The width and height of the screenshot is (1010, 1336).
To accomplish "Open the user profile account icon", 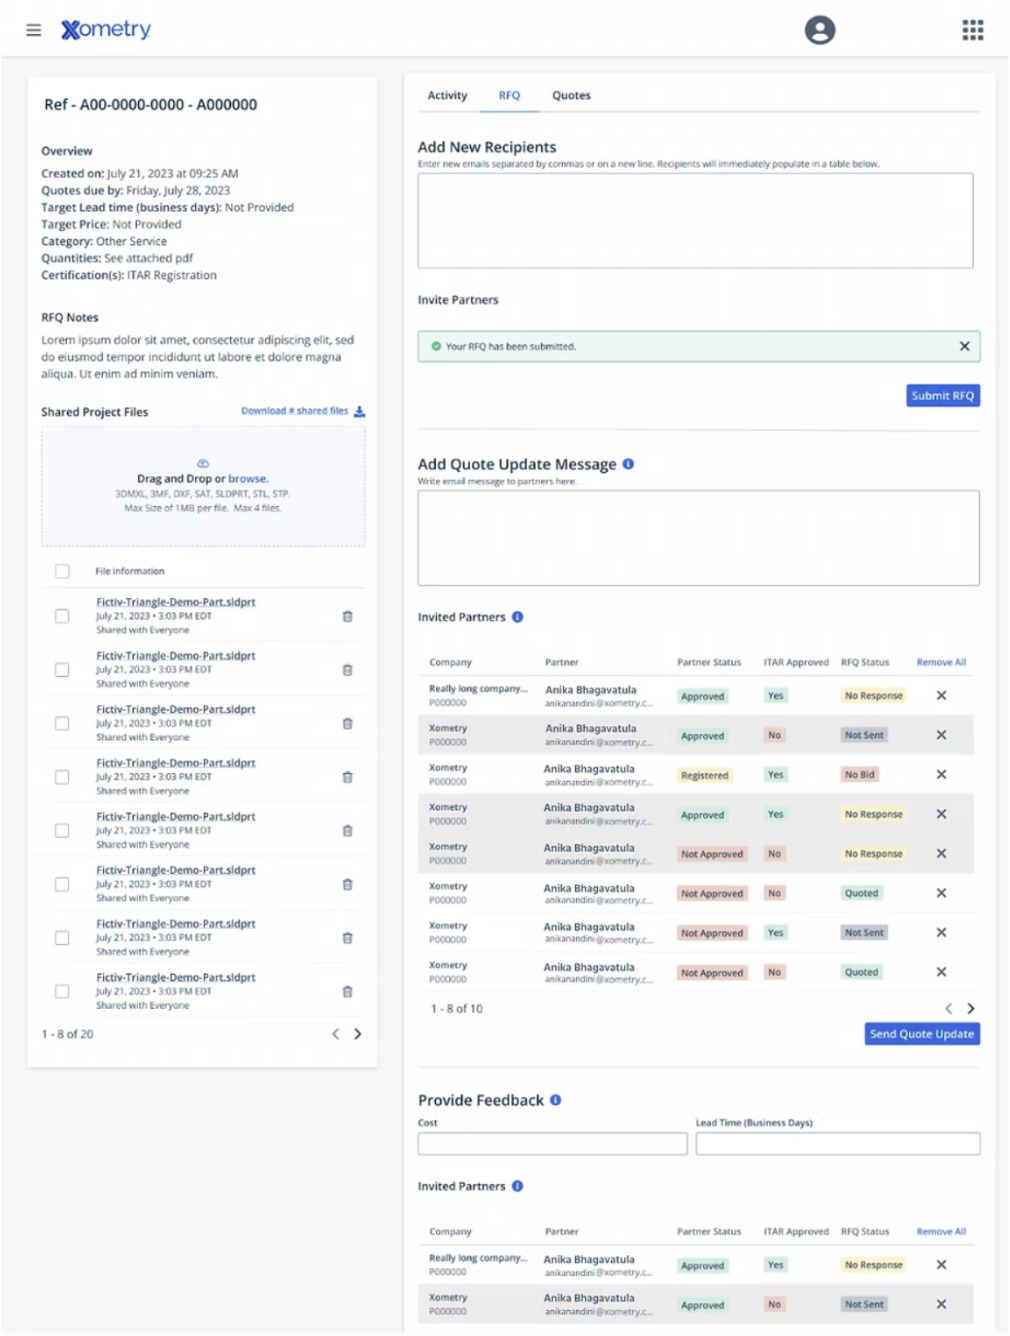I will pos(819,30).
